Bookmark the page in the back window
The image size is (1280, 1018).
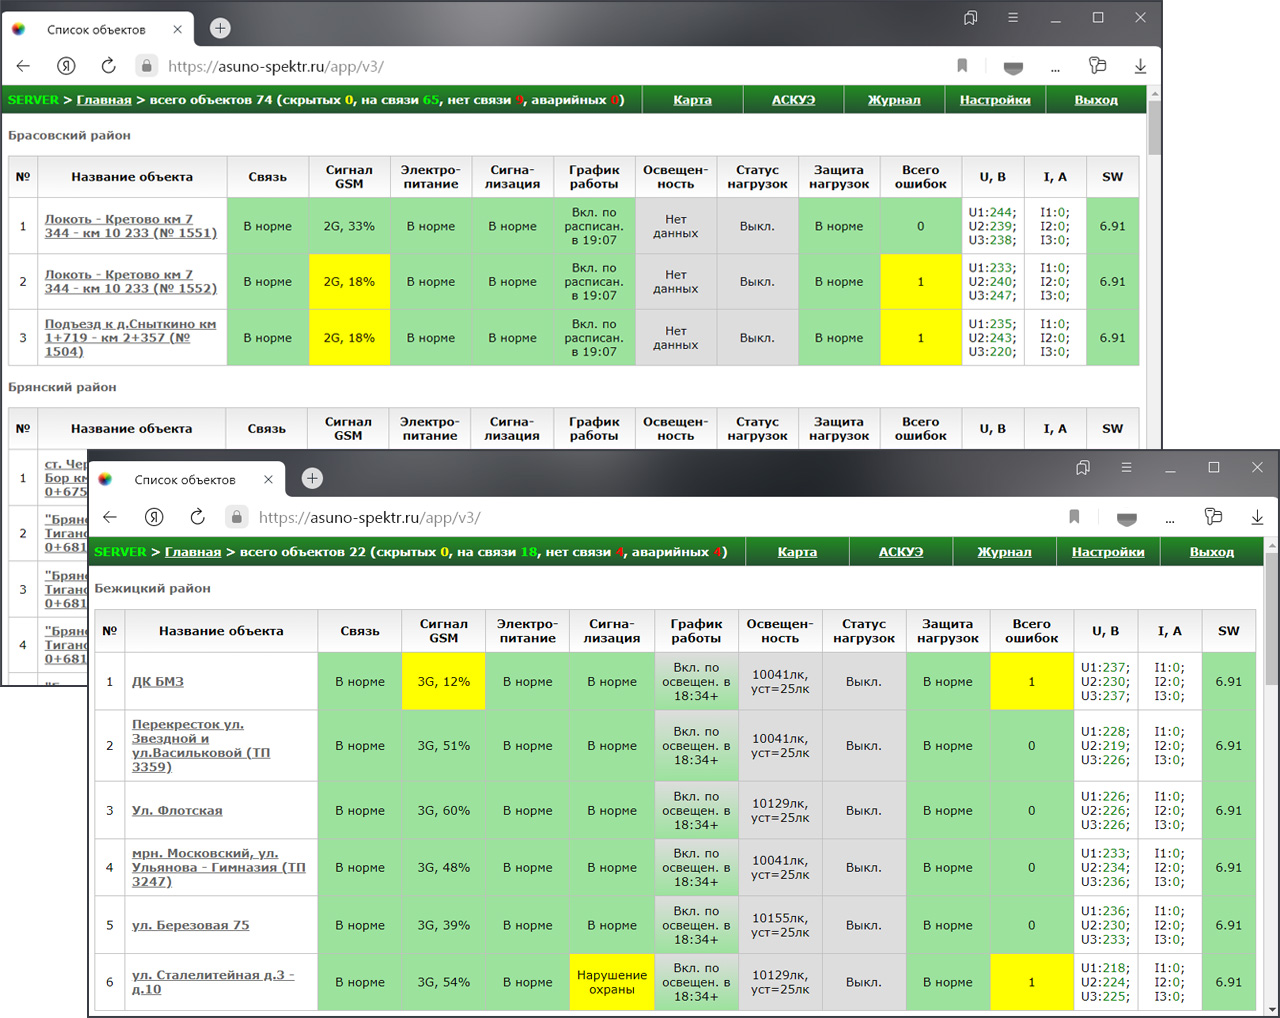(x=962, y=66)
